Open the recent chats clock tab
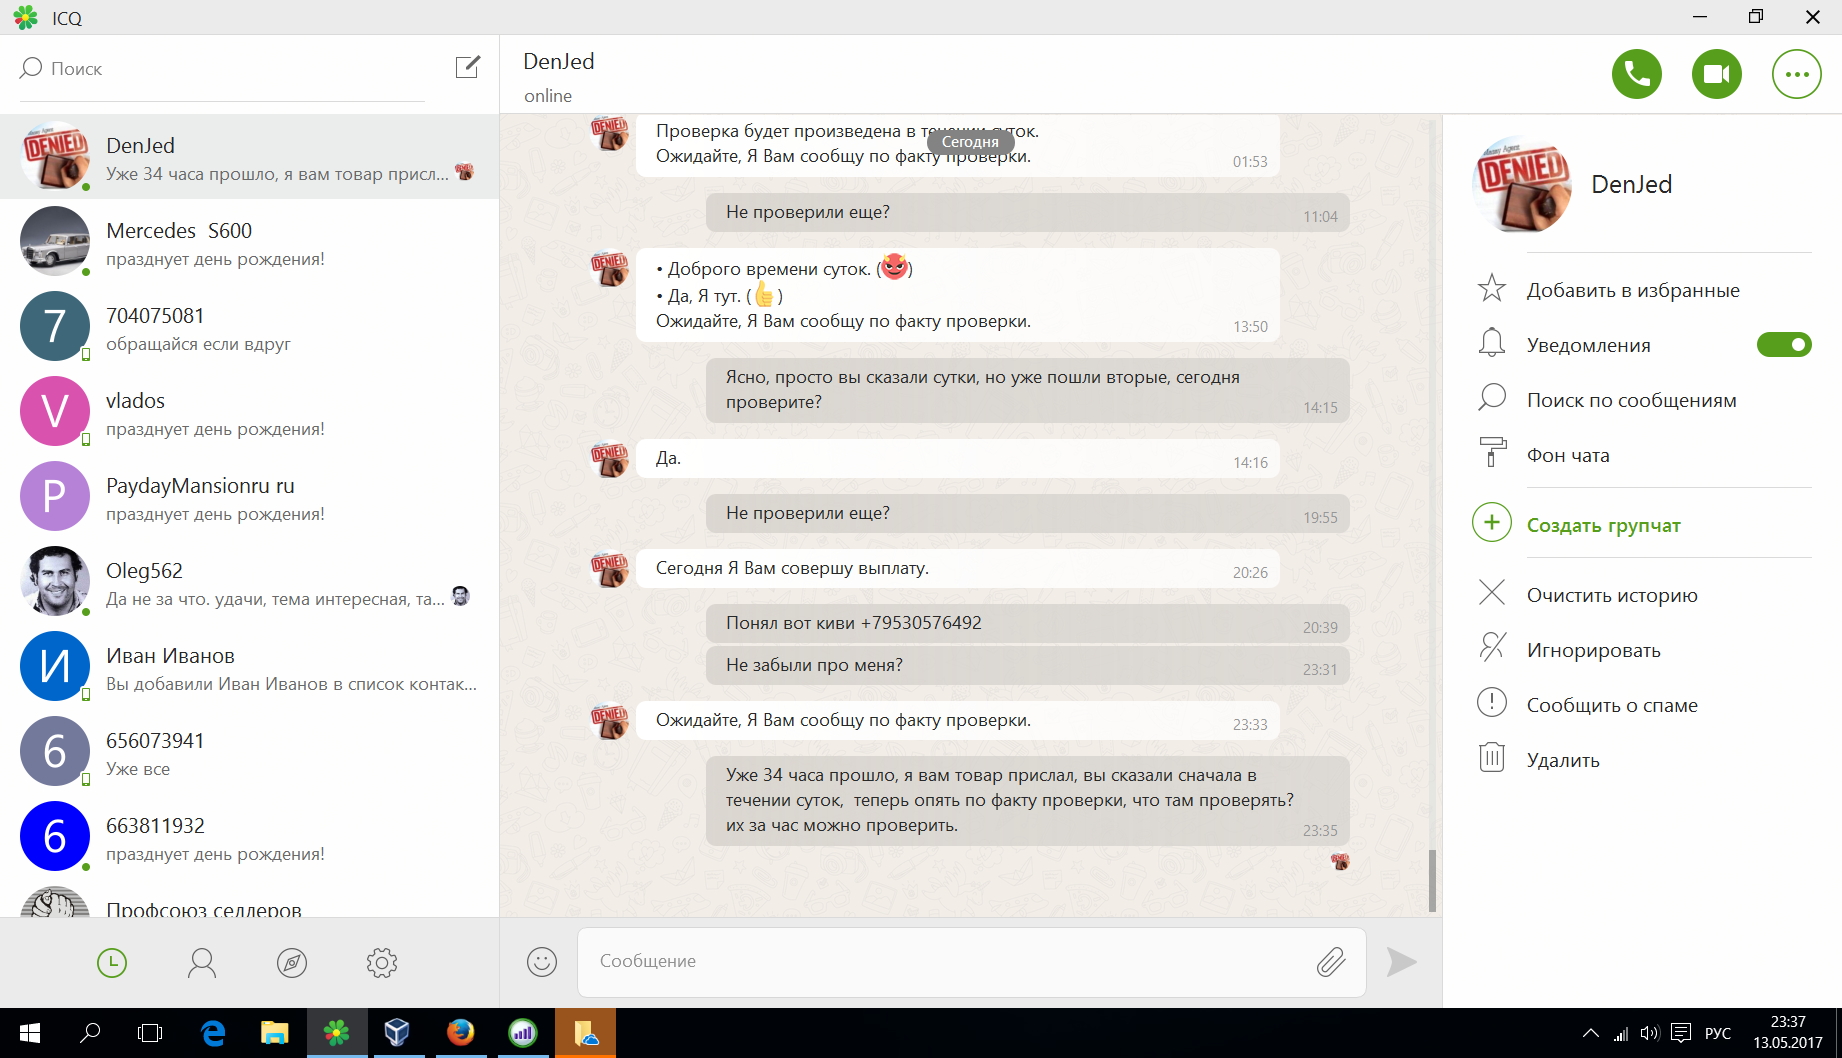The width and height of the screenshot is (1842, 1058). [x=112, y=963]
